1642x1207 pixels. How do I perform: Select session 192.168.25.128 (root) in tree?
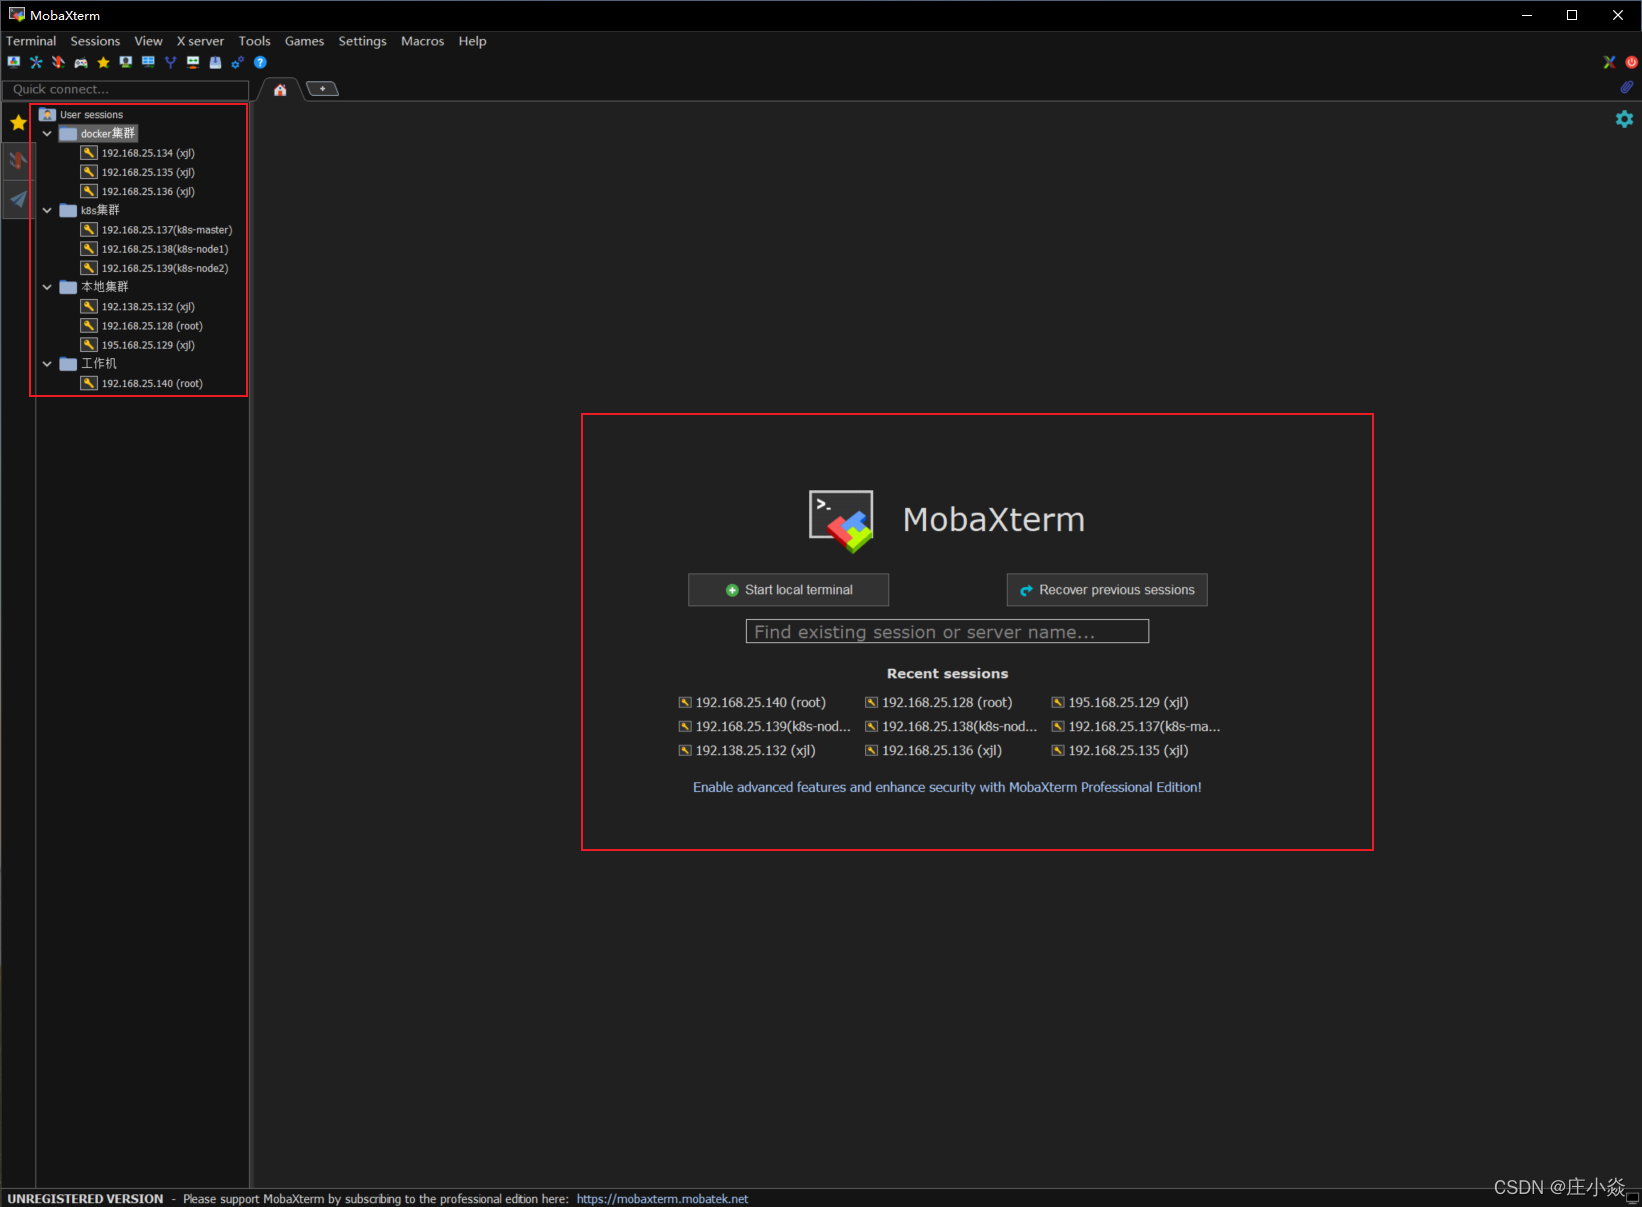pos(143,326)
